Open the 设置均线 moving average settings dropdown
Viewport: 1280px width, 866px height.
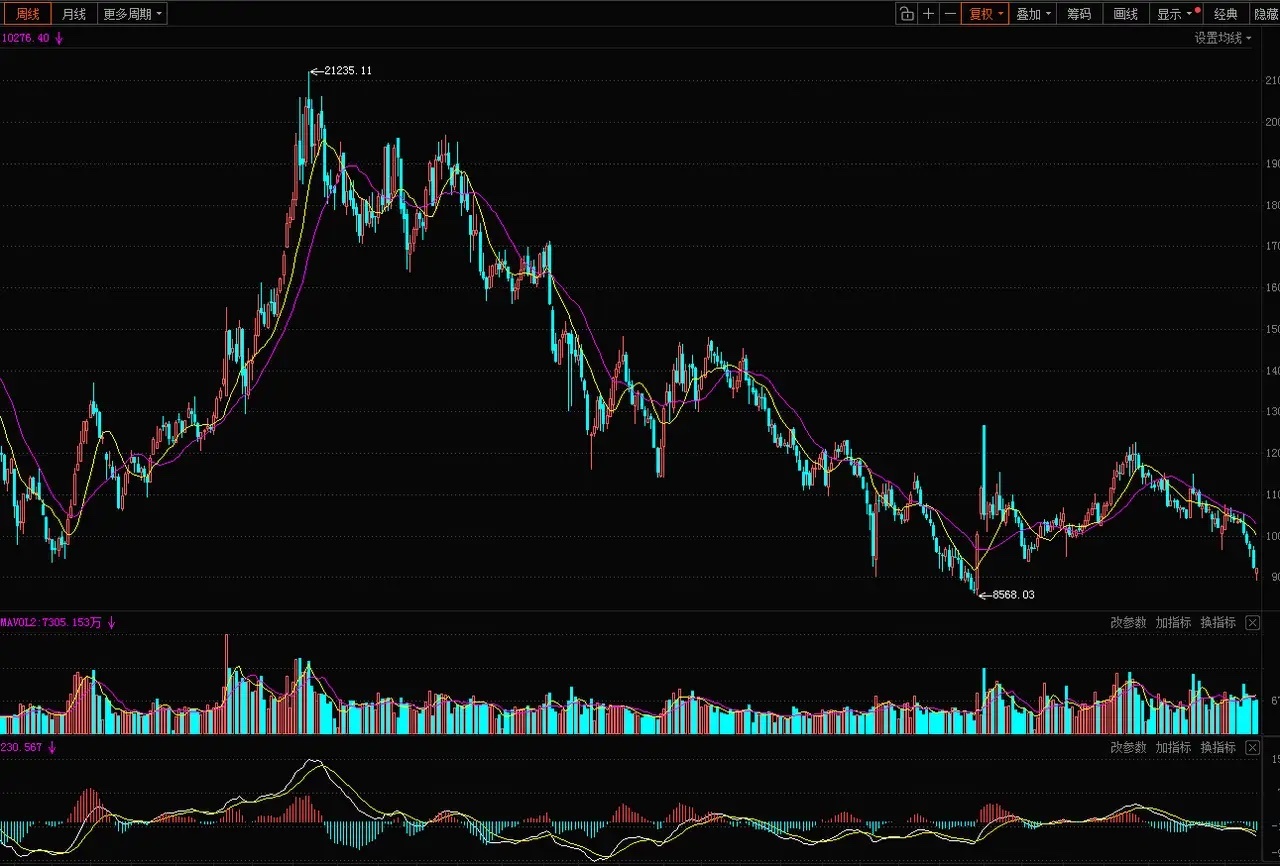click(1222, 38)
